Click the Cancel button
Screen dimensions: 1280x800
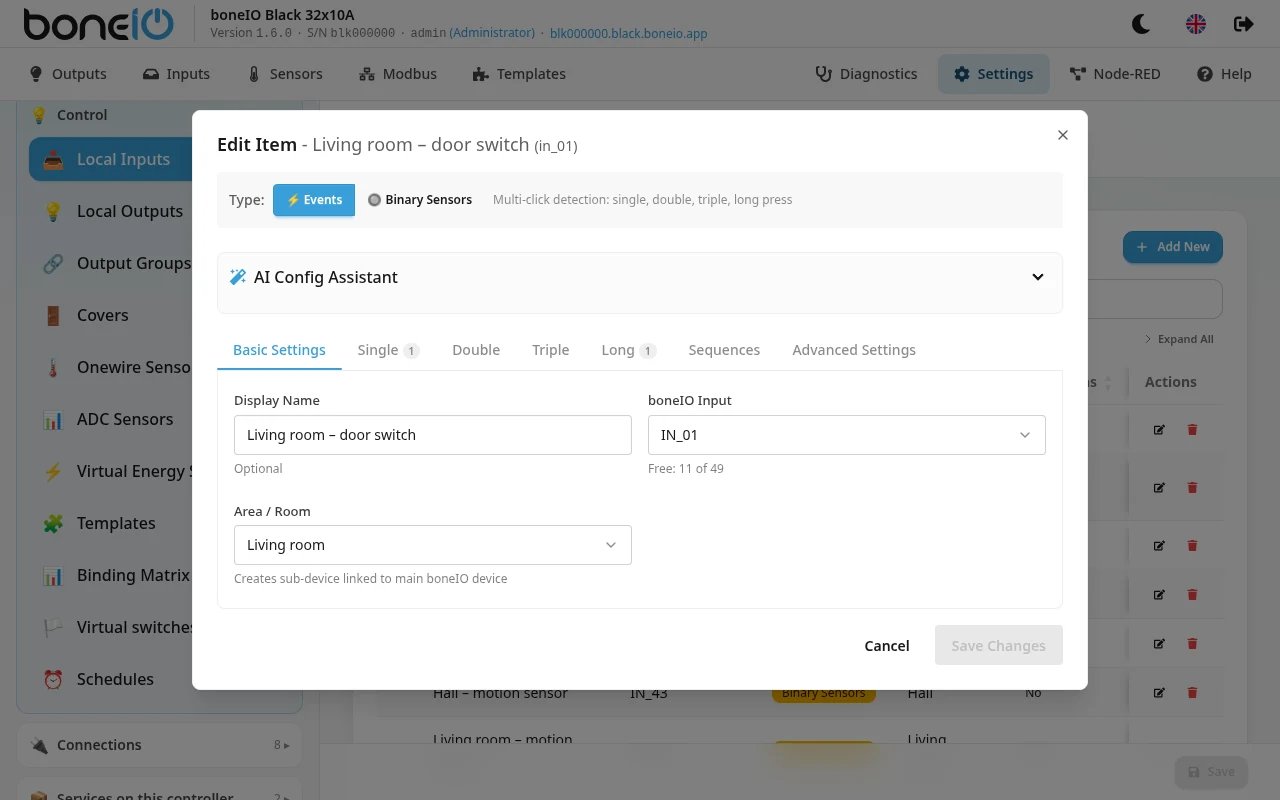[x=887, y=646]
